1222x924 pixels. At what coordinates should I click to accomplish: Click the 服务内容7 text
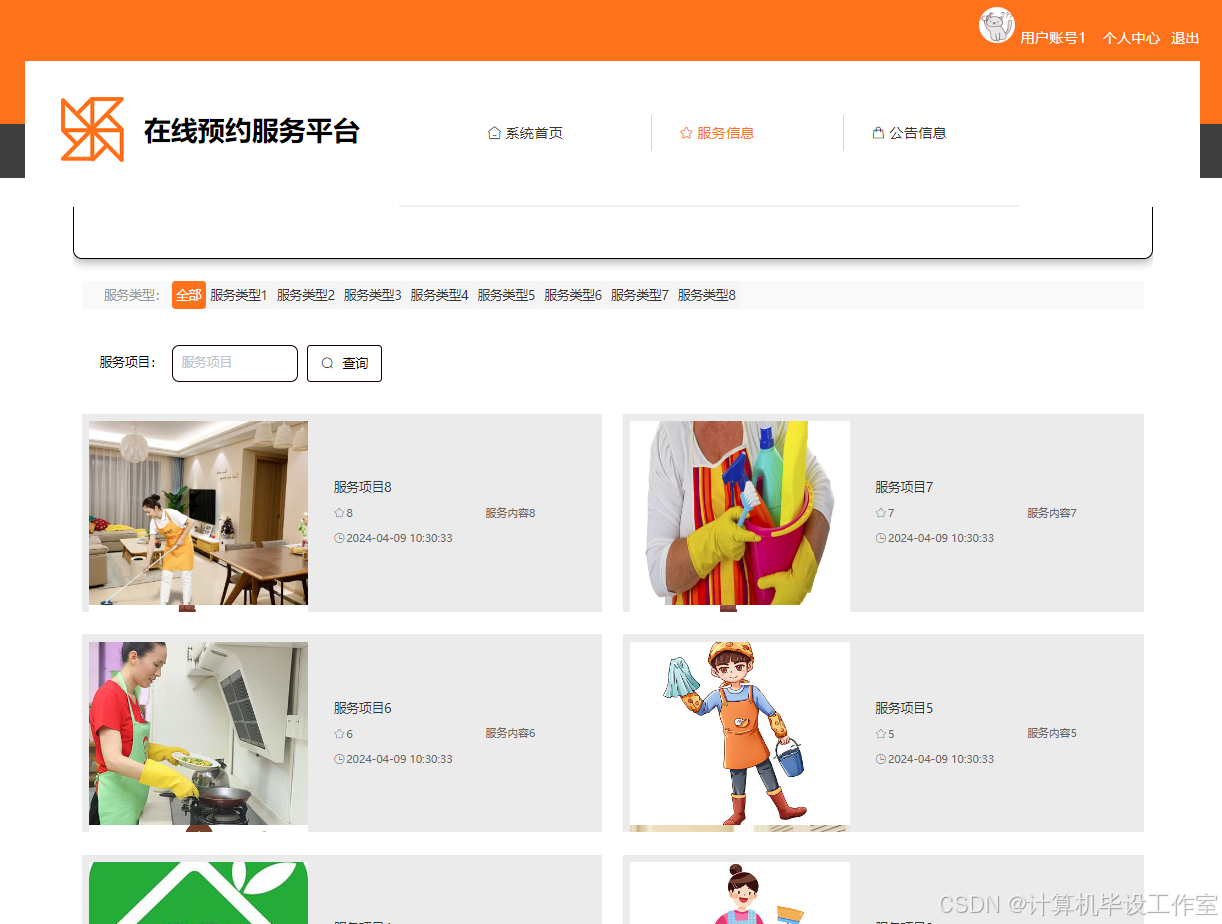coord(1052,513)
